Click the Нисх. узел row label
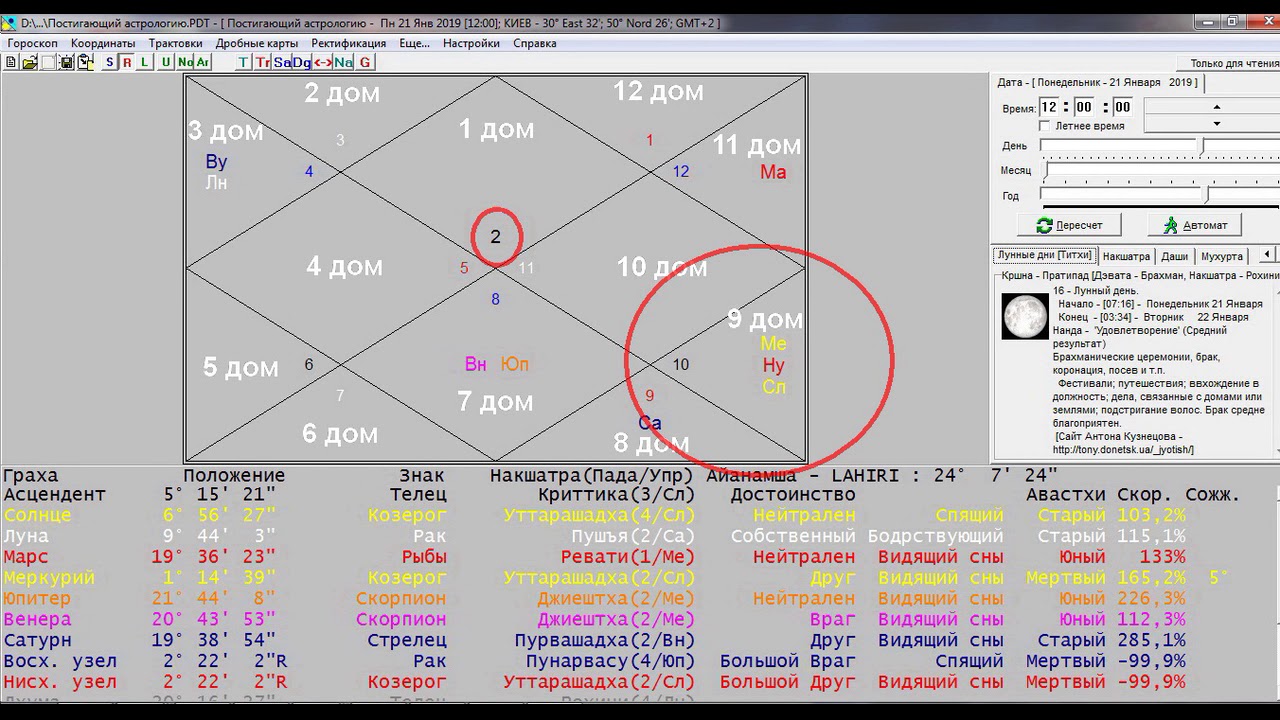1280x720 pixels. click(60, 683)
